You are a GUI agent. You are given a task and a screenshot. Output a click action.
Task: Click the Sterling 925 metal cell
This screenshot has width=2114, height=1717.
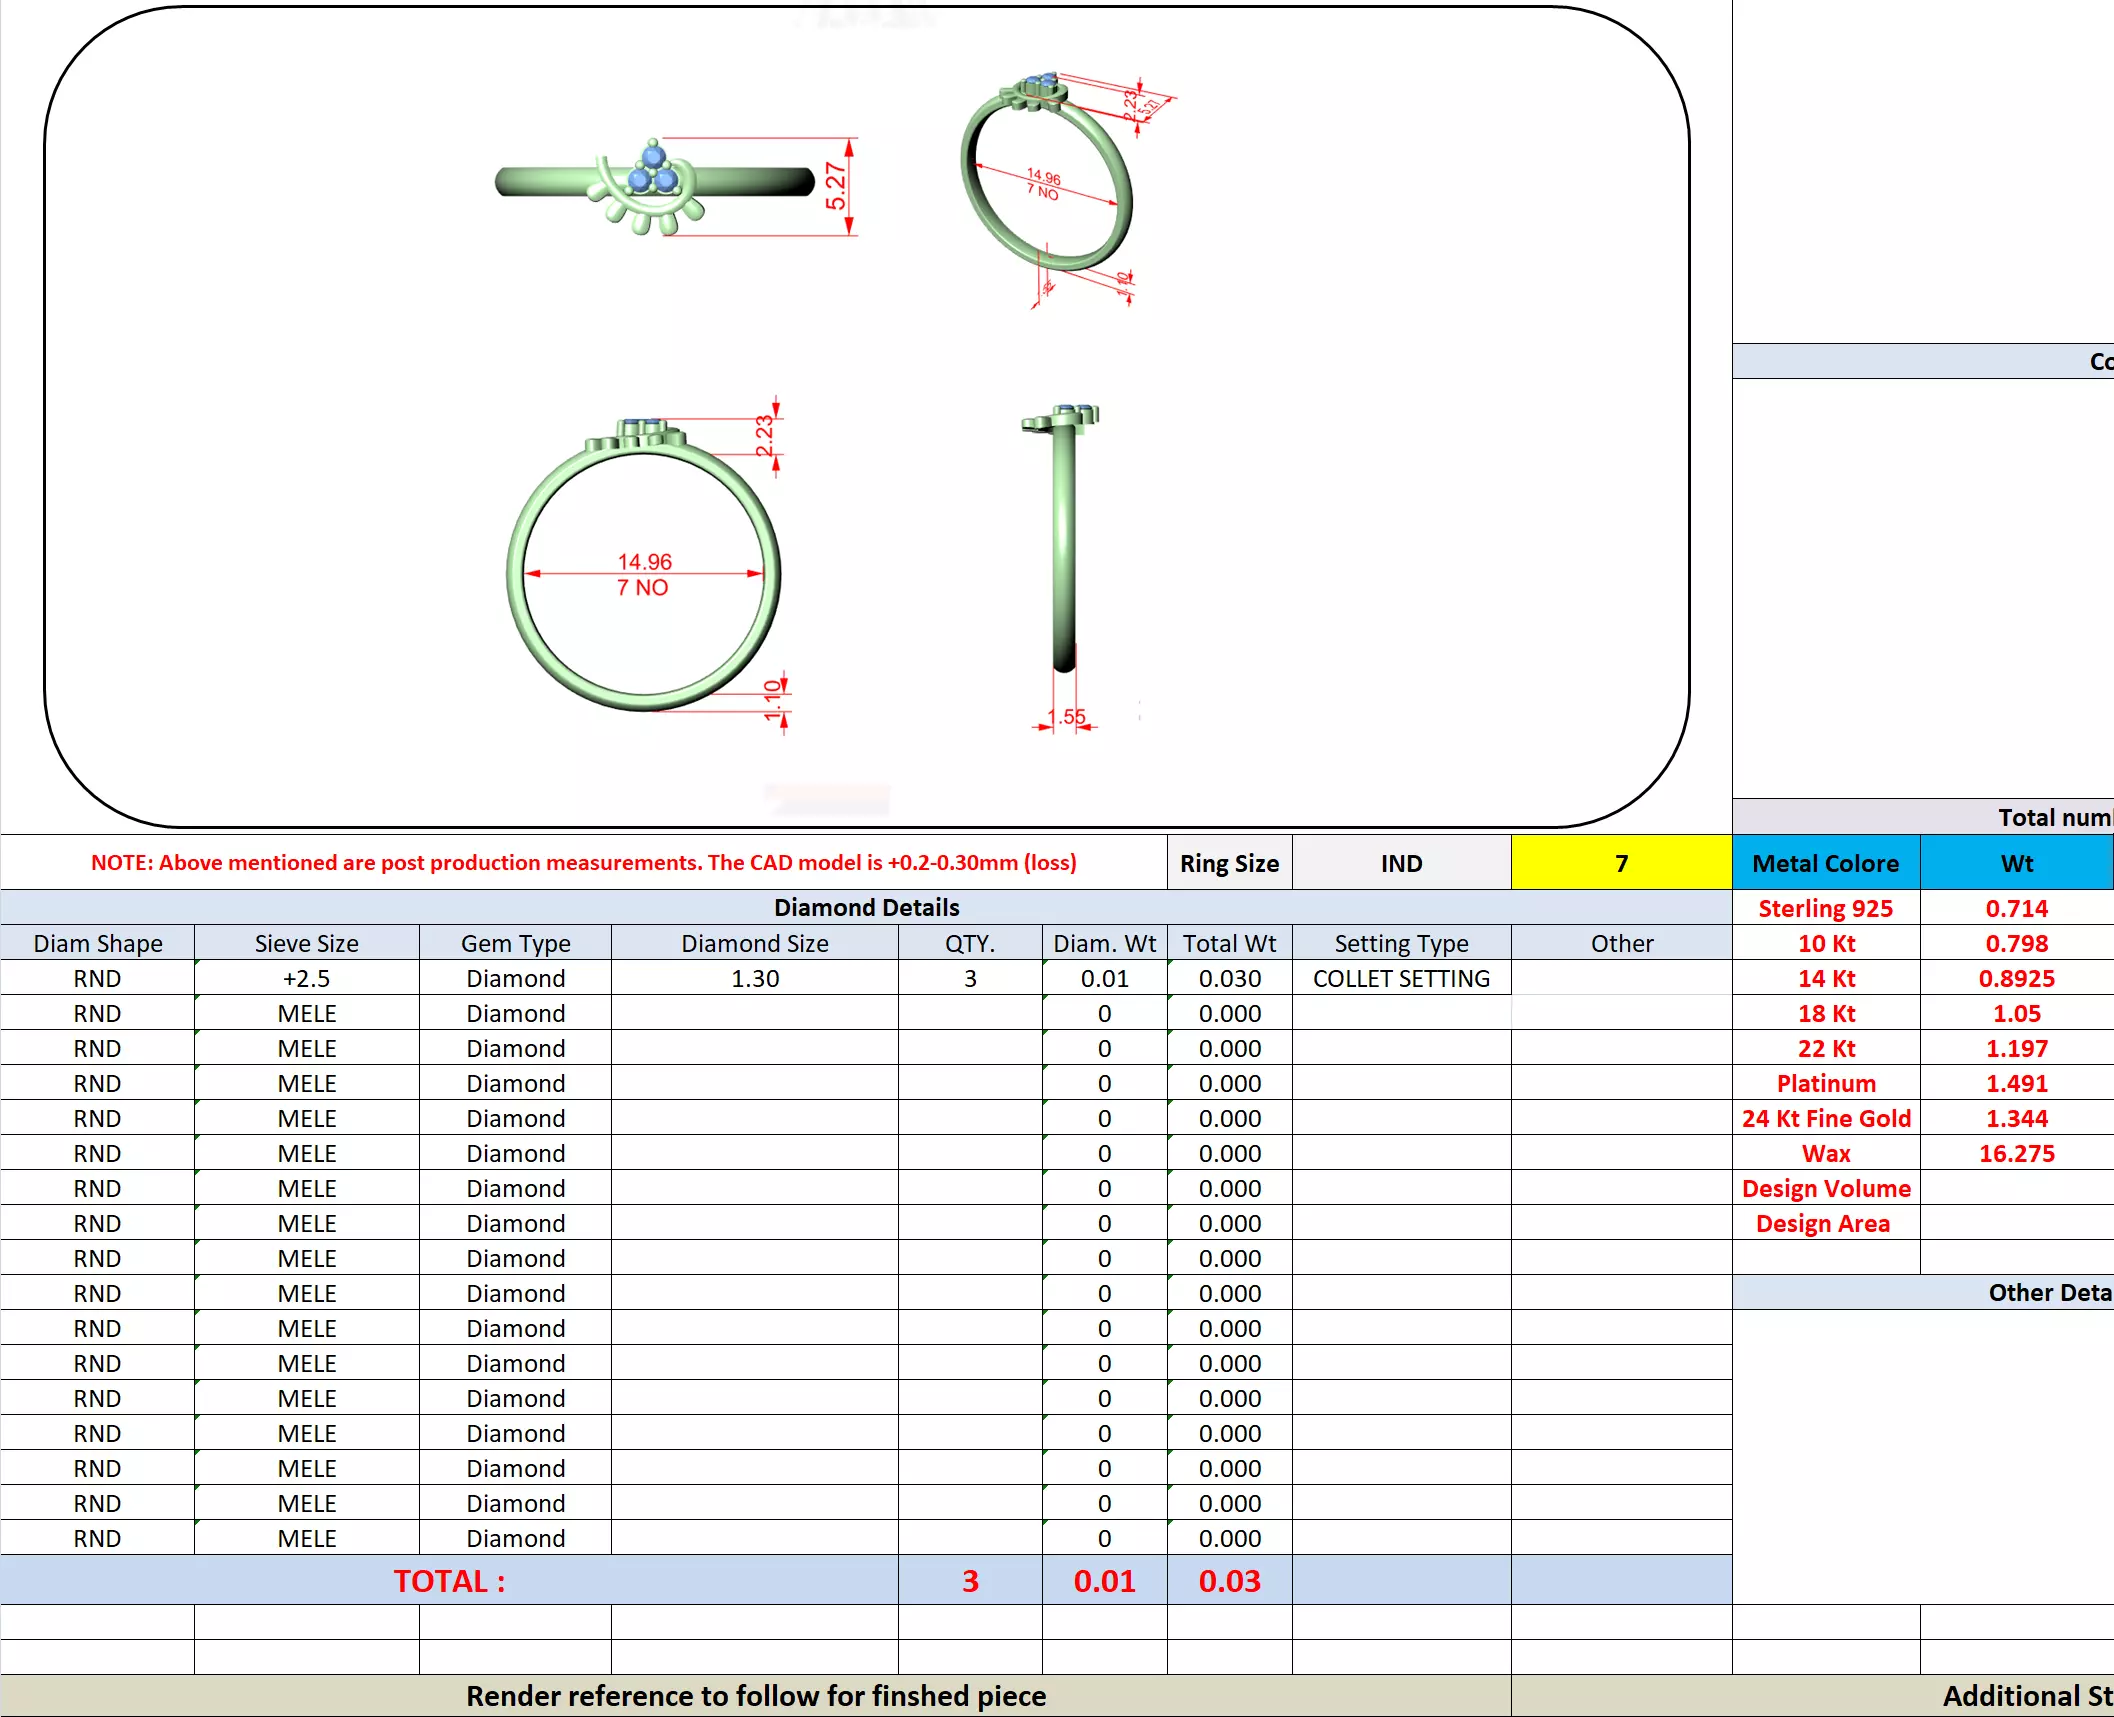[1825, 908]
